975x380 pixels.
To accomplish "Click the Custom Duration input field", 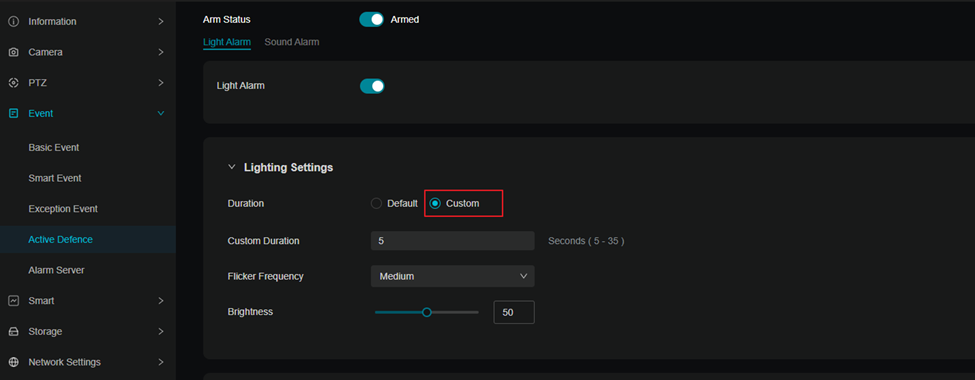I will (x=453, y=241).
